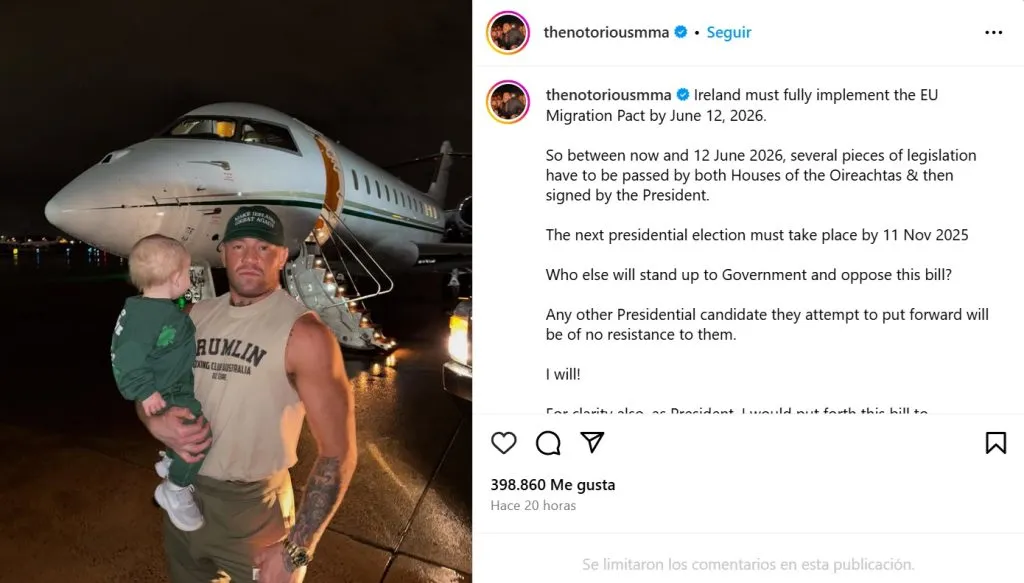
Task: Click the caption line "I will!"
Action: tap(563, 374)
